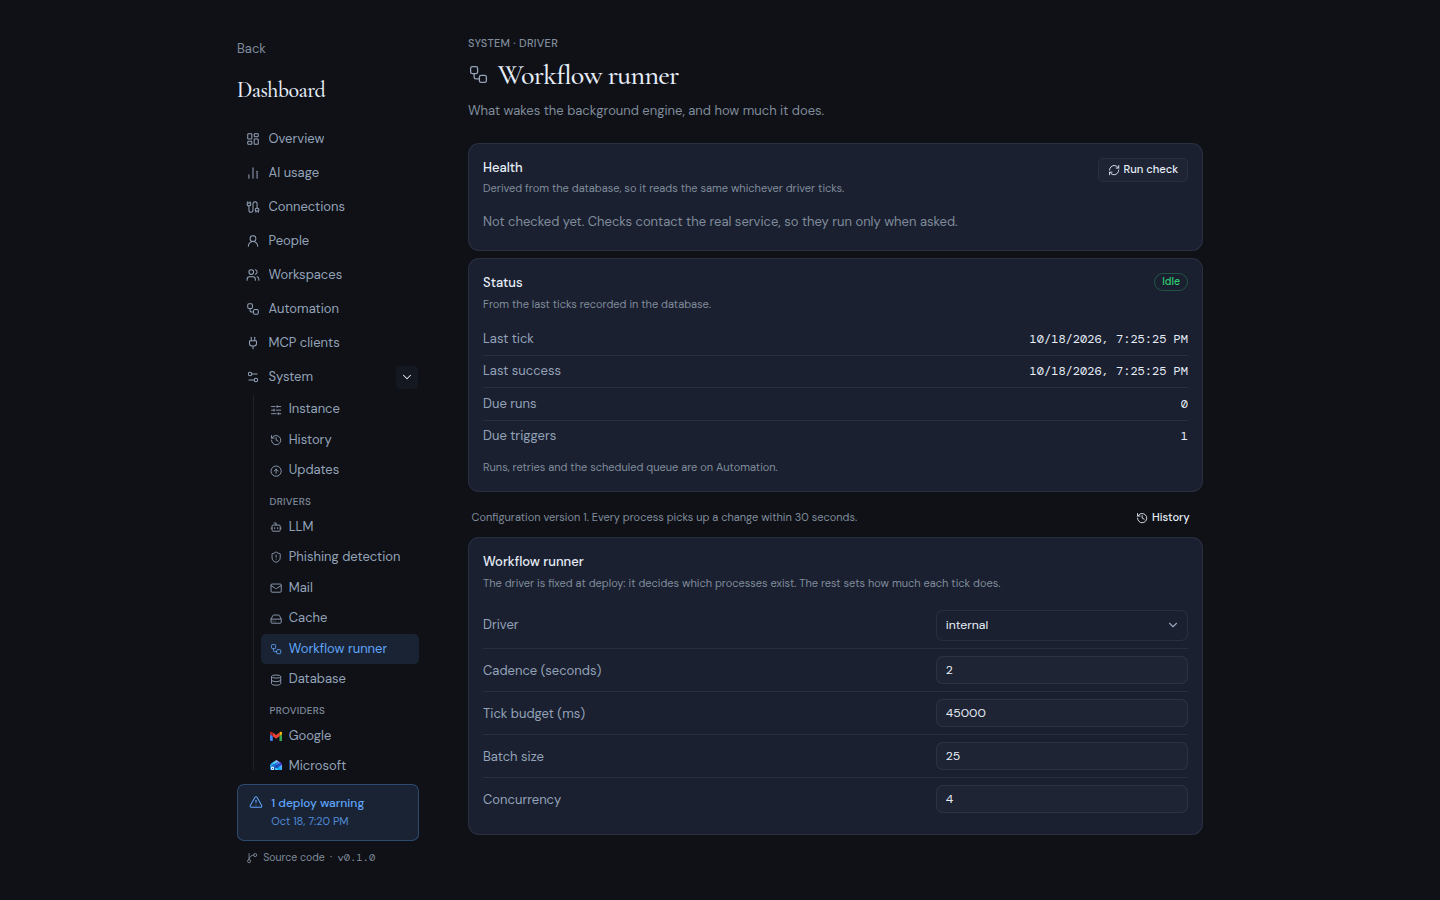
Task: Click the deploy warning triangle icon
Action: [x=256, y=802]
